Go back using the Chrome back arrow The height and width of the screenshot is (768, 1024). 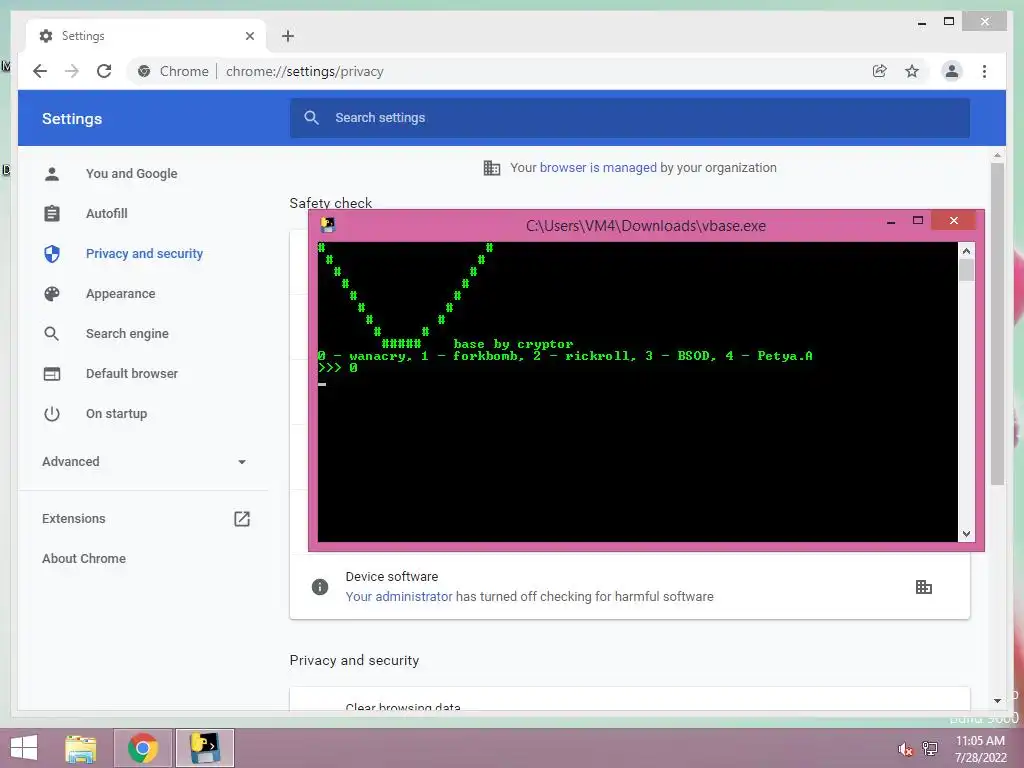click(x=40, y=71)
